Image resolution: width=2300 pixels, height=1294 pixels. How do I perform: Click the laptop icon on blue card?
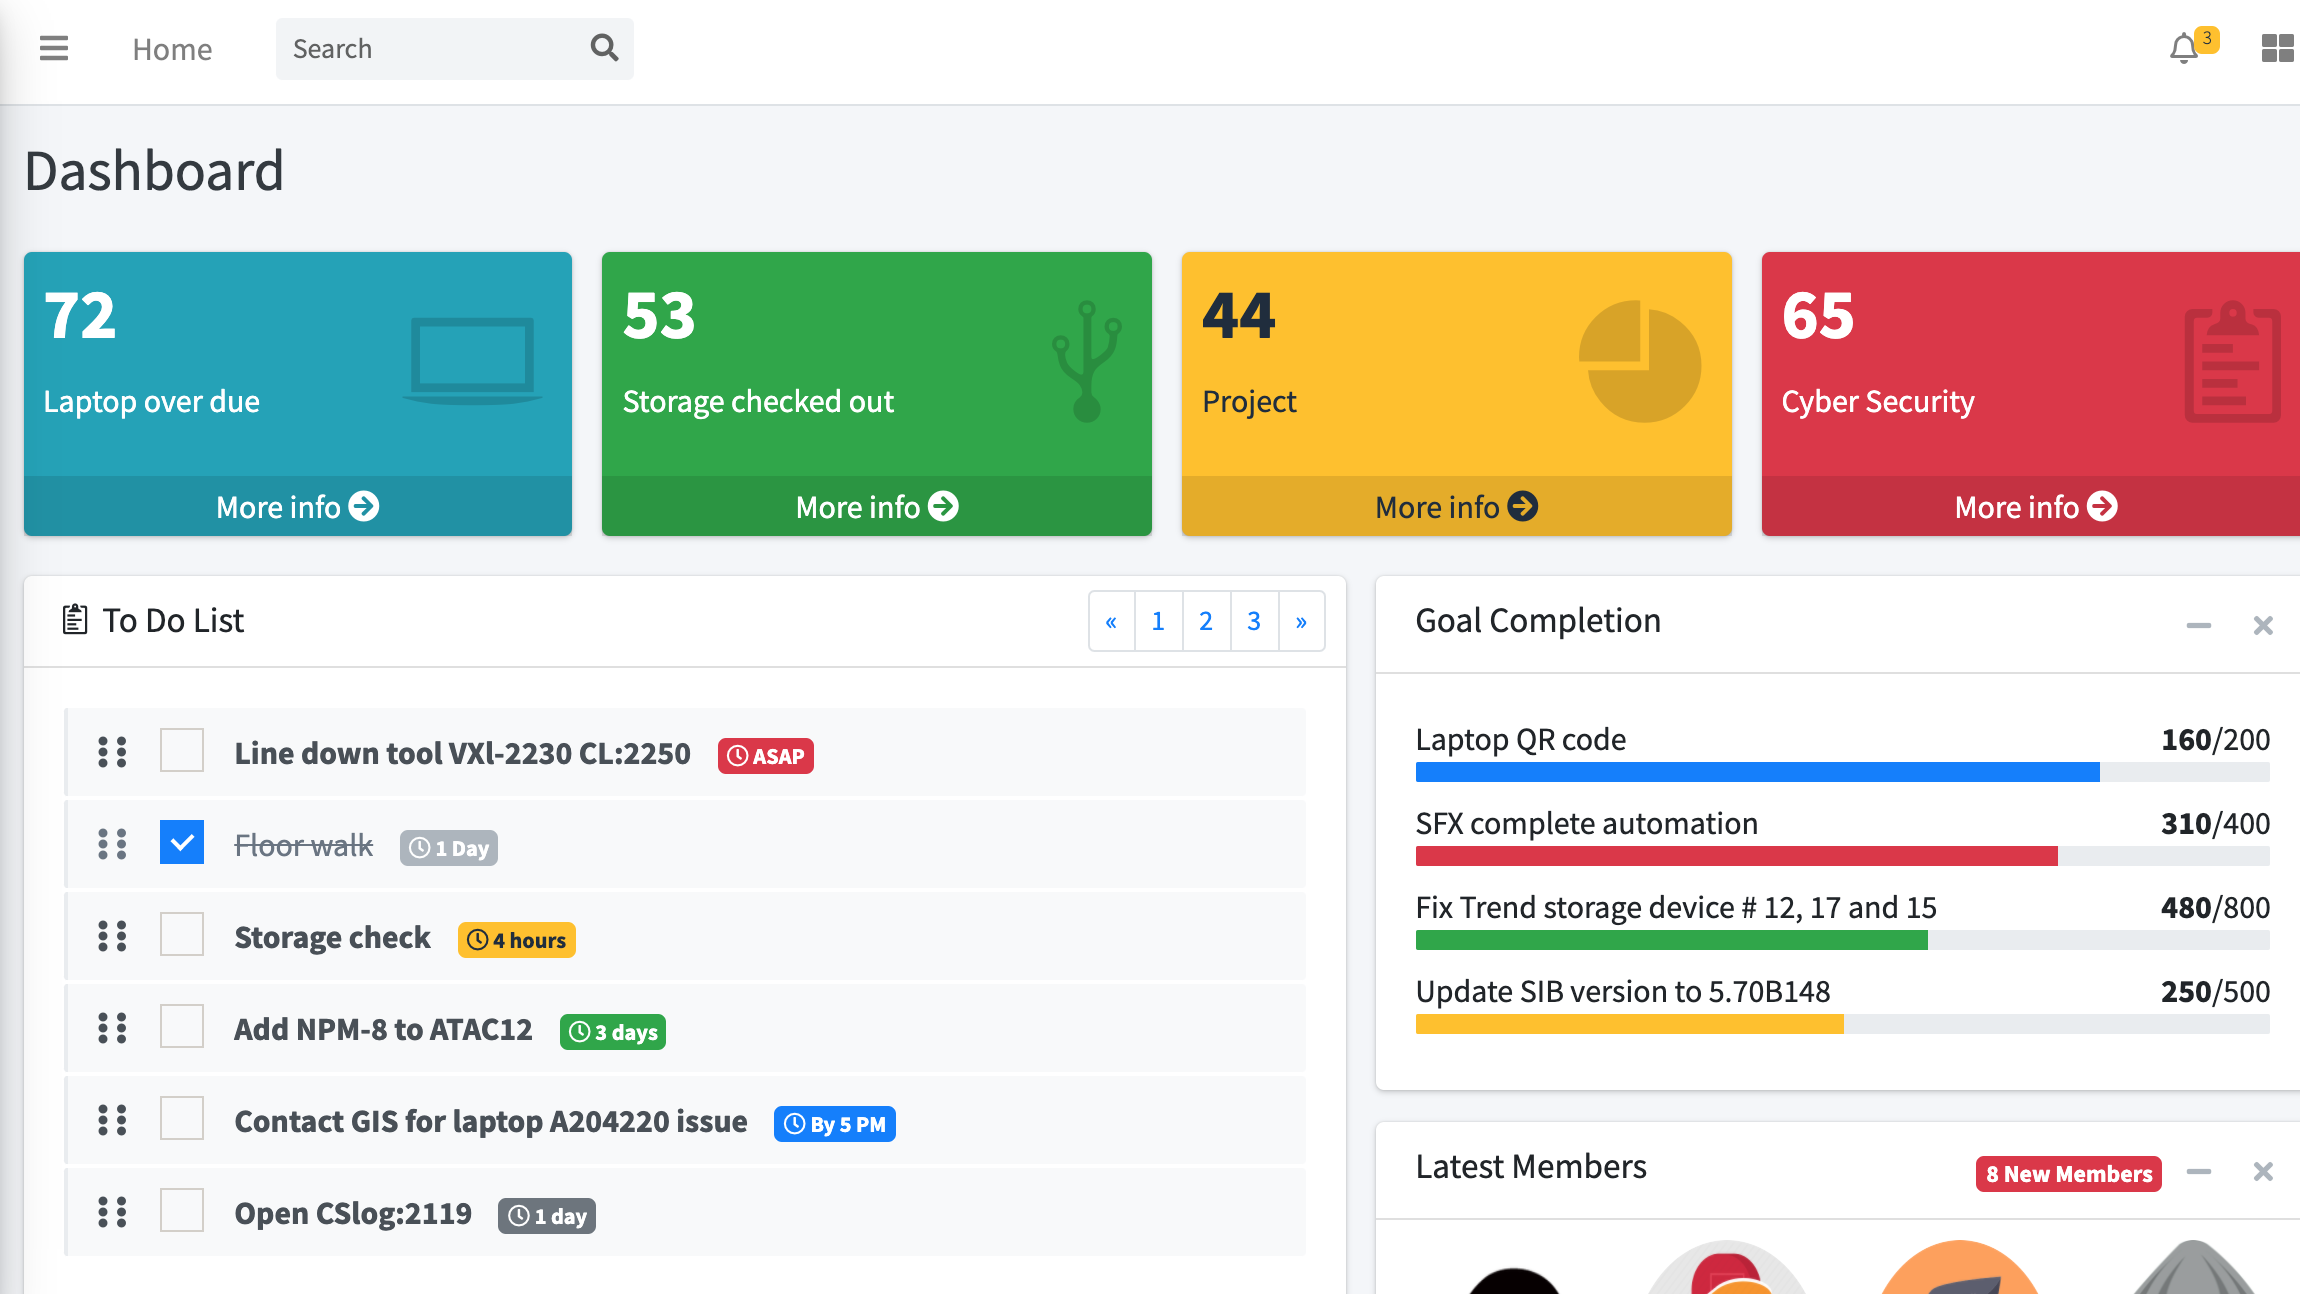tap(472, 360)
